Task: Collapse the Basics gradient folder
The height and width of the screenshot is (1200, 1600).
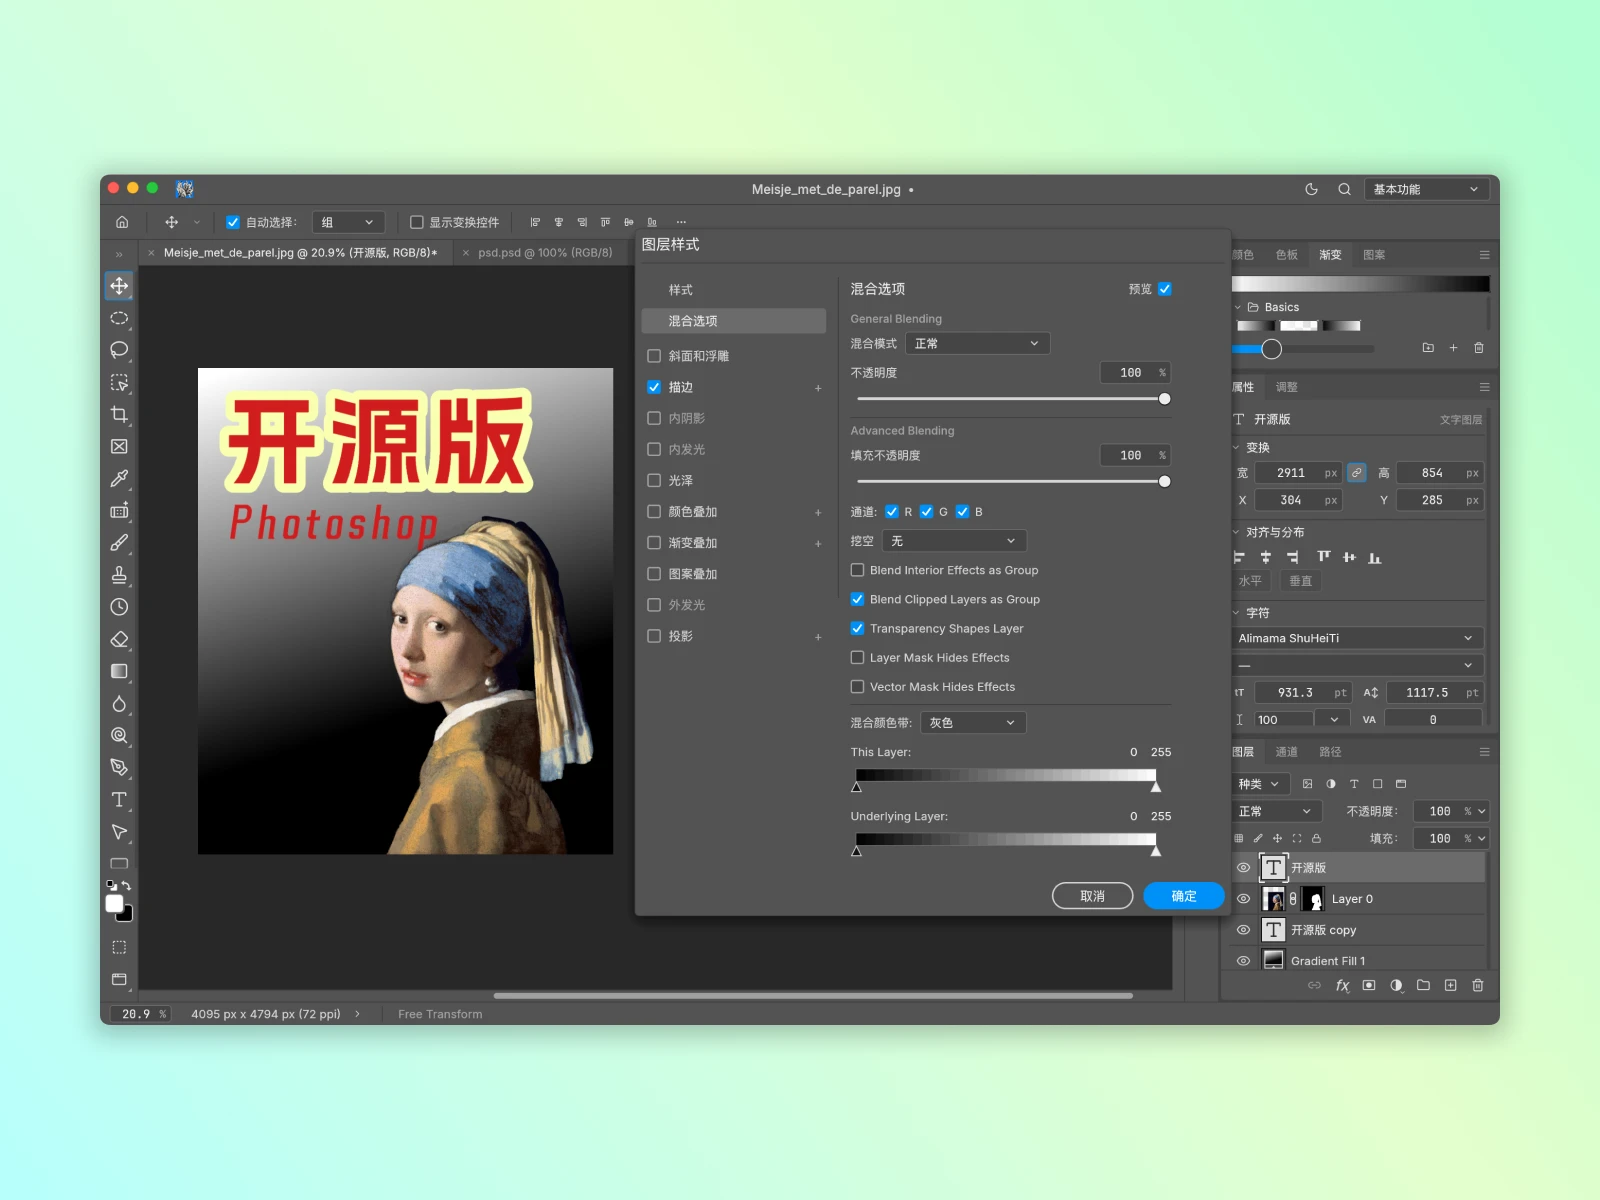Action: pos(1238,307)
